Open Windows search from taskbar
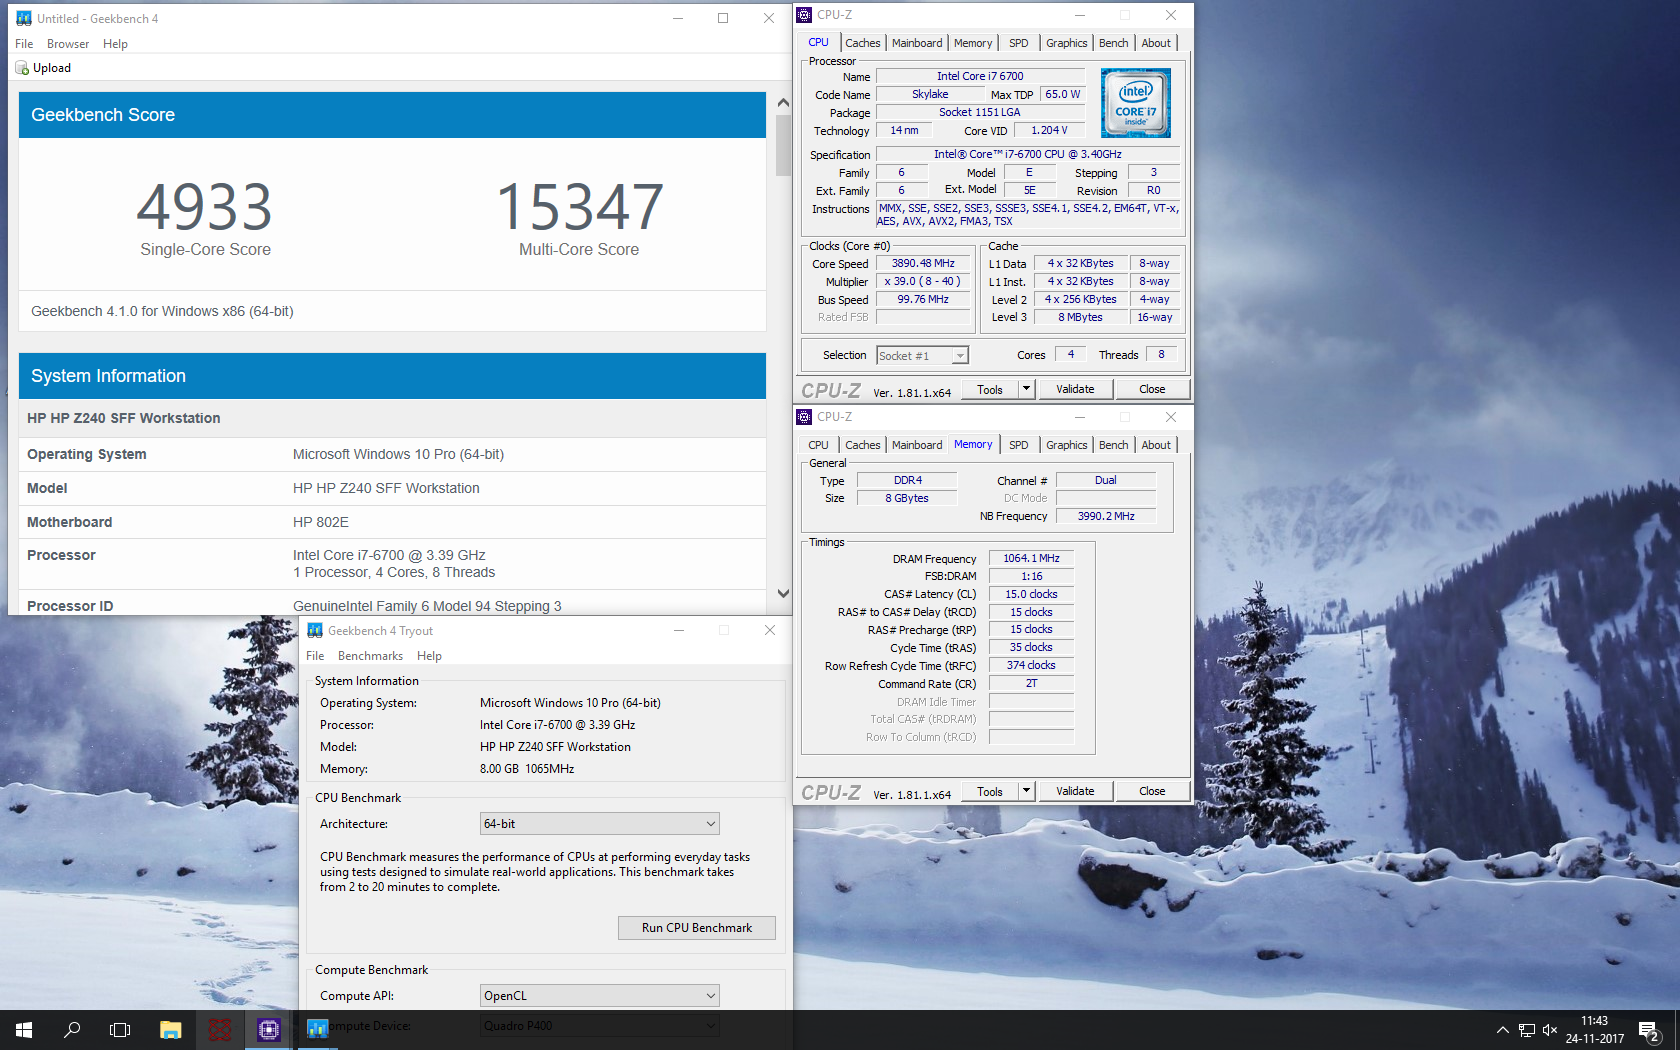The width and height of the screenshot is (1680, 1050). pyautogui.click(x=72, y=1029)
